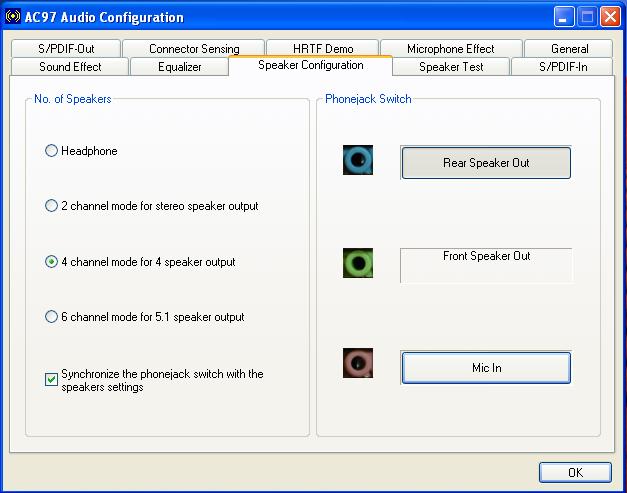627x493 pixels.
Task: Click the Mic In button
Action: click(x=486, y=368)
